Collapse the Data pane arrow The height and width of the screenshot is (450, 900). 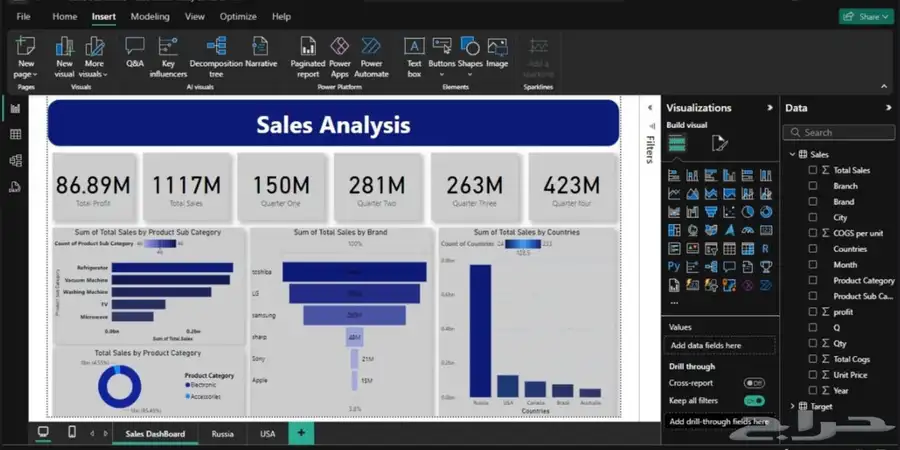pyautogui.click(x=889, y=108)
